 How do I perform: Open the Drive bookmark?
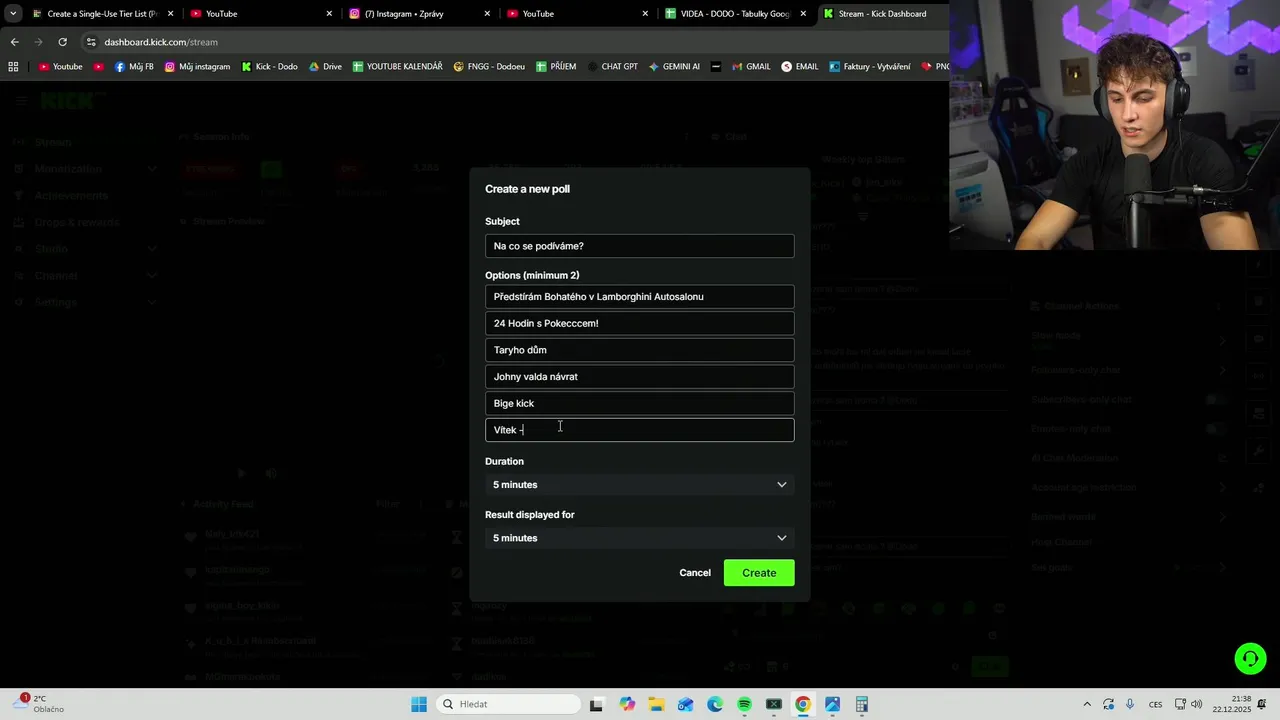(x=325, y=67)
